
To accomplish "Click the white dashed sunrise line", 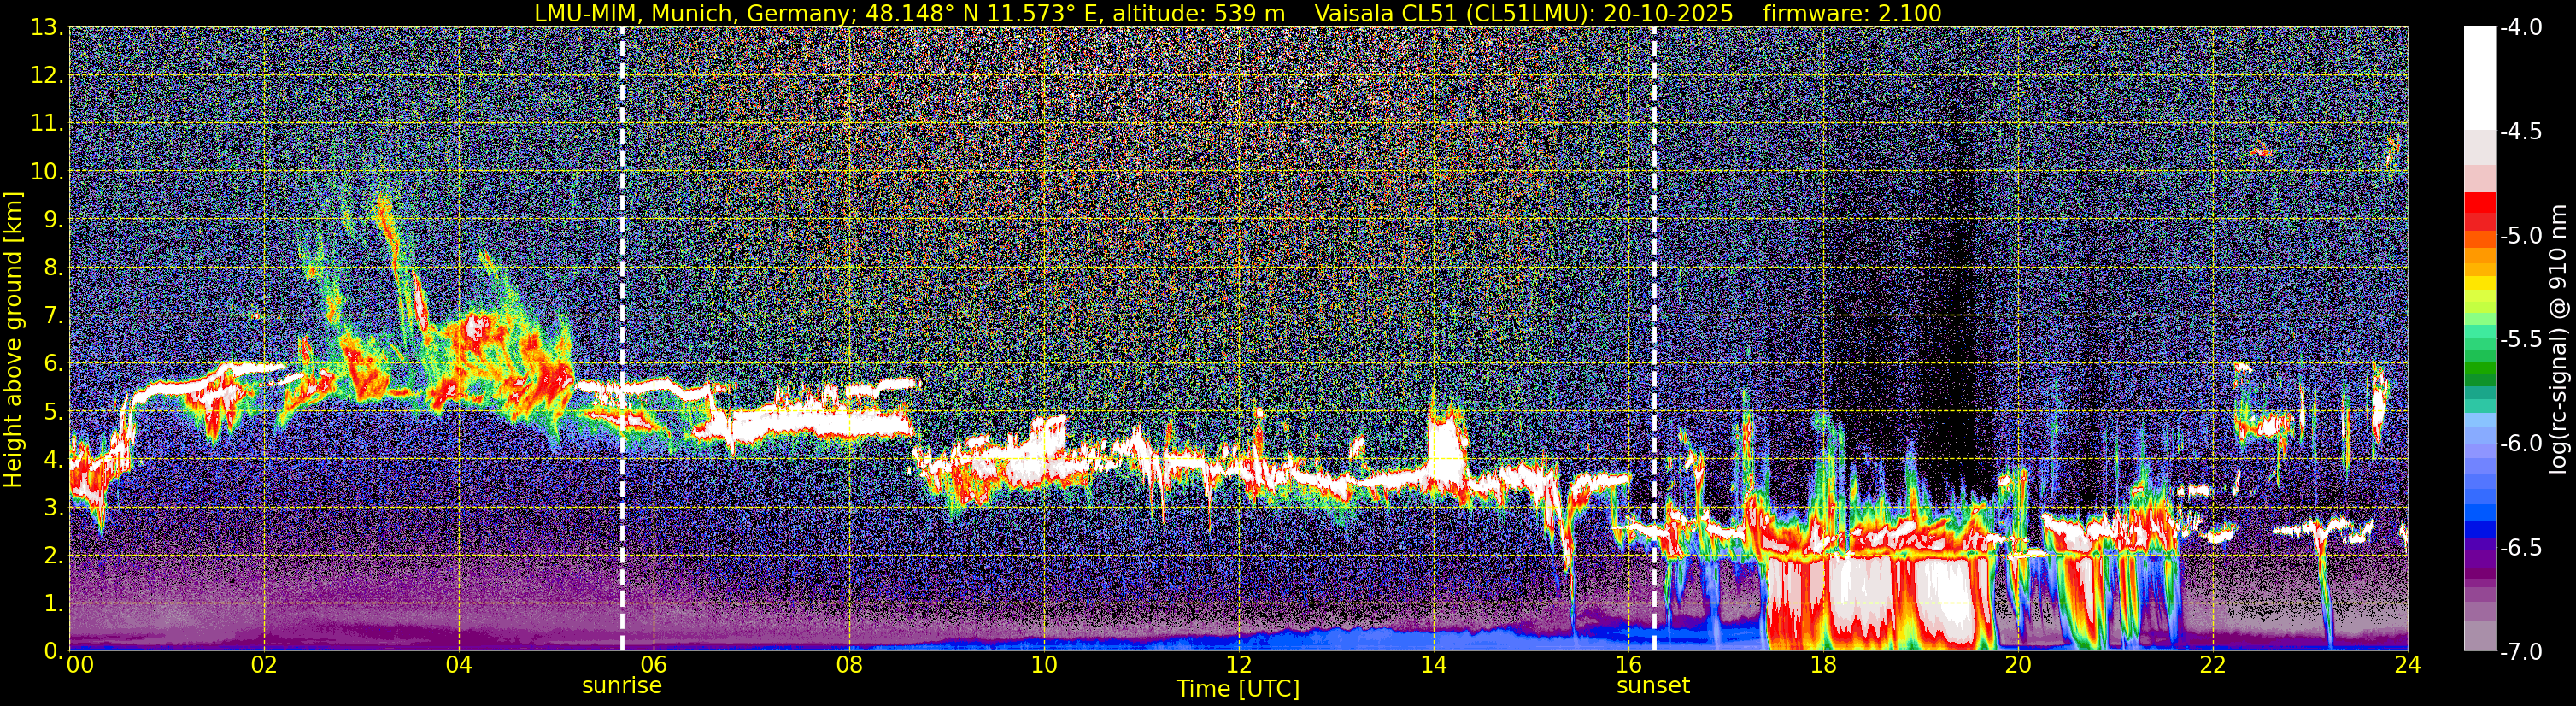I will (622, 339).
